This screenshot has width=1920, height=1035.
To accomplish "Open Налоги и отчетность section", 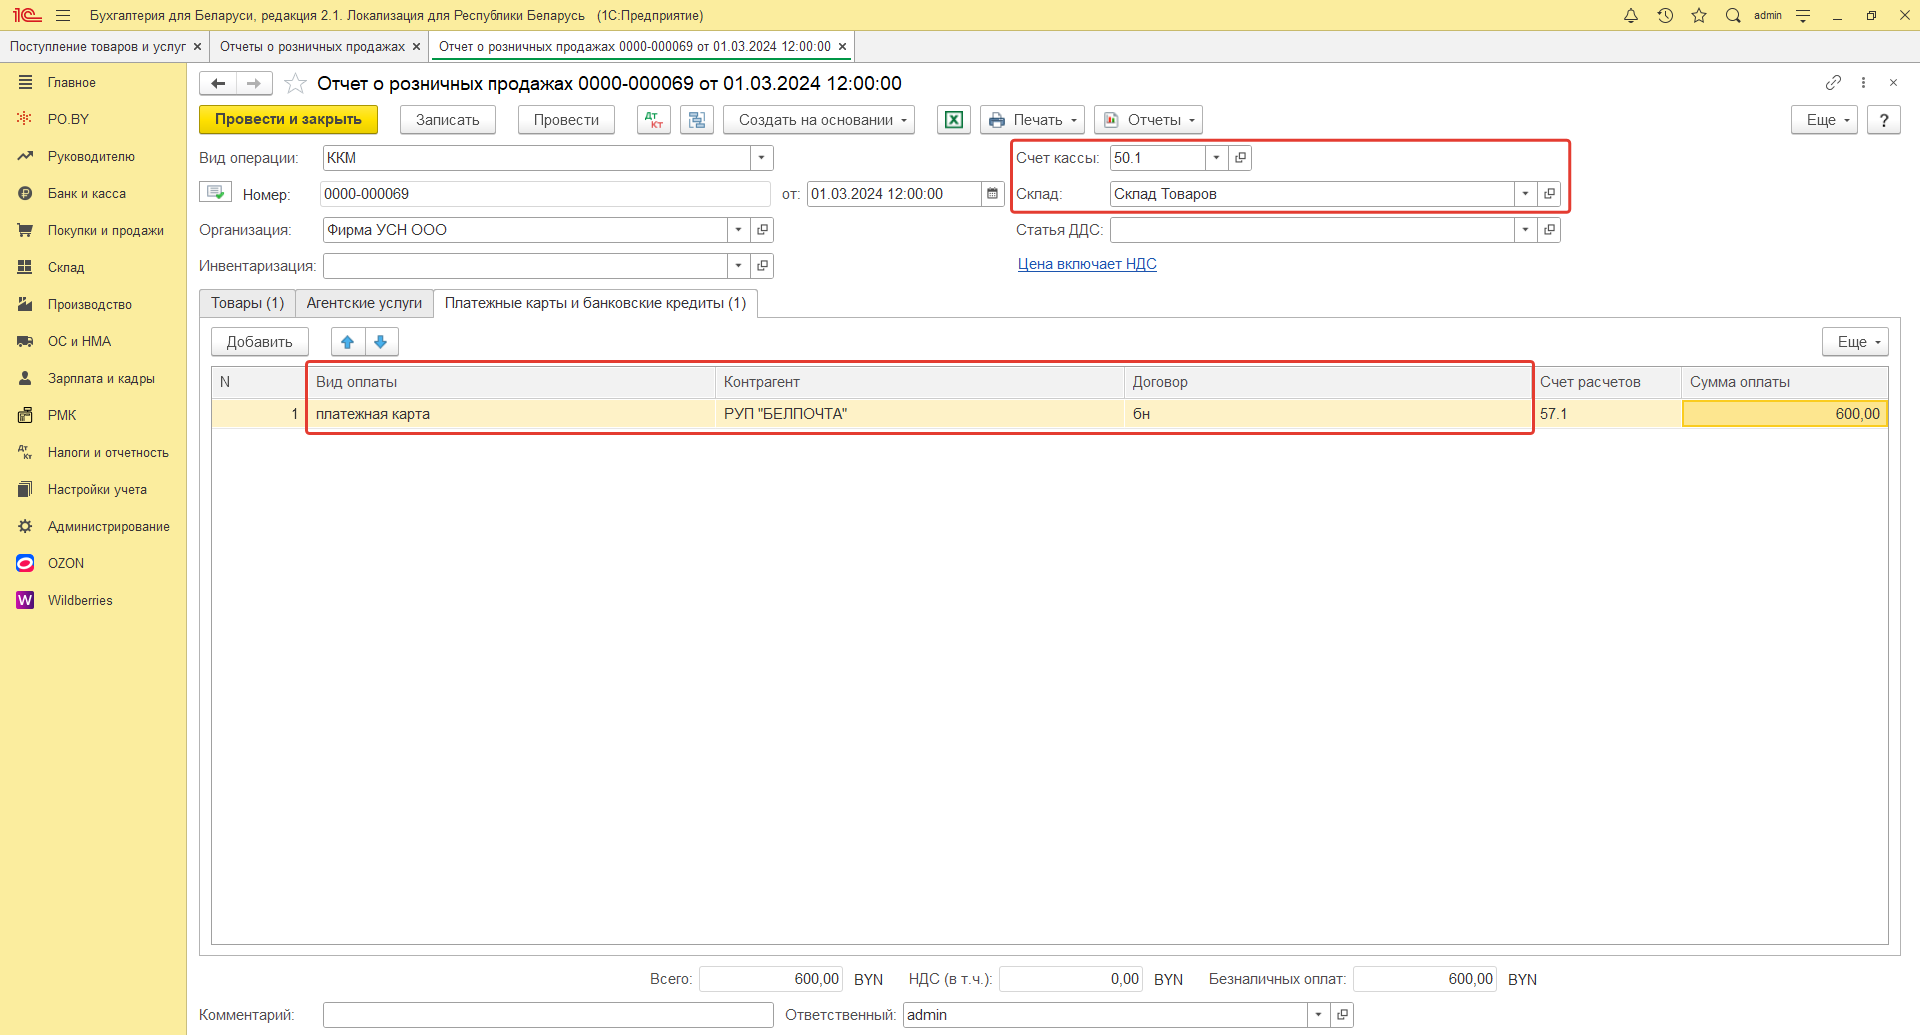I will point(108,452).
